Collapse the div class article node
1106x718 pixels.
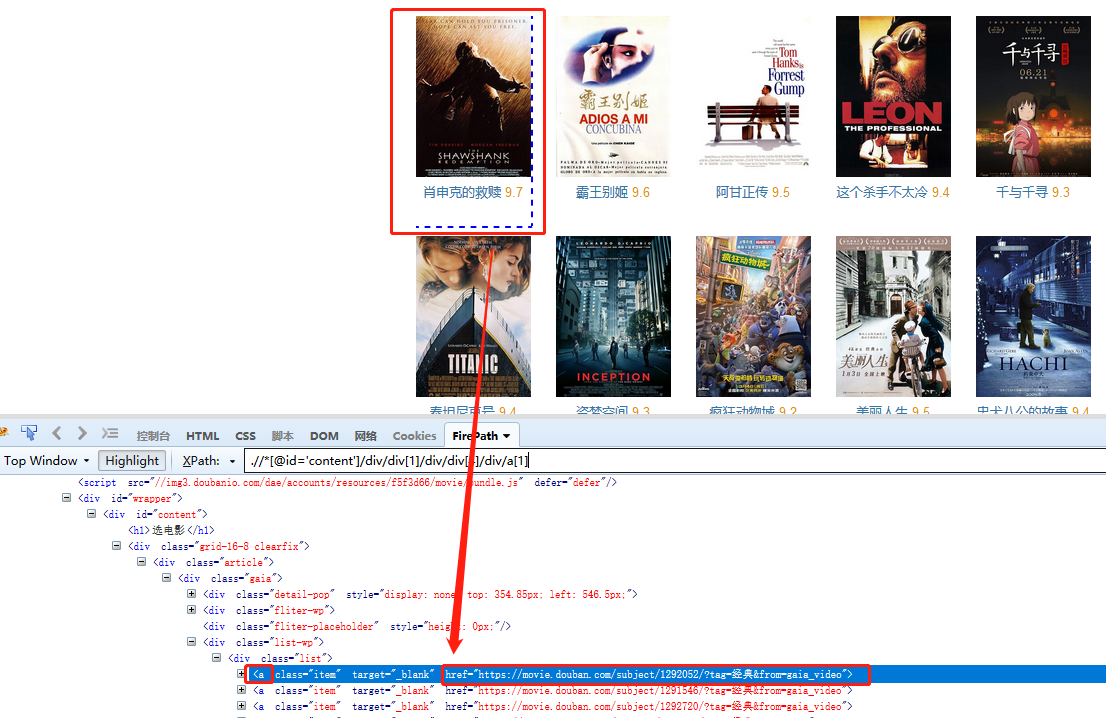pos(141,561)
